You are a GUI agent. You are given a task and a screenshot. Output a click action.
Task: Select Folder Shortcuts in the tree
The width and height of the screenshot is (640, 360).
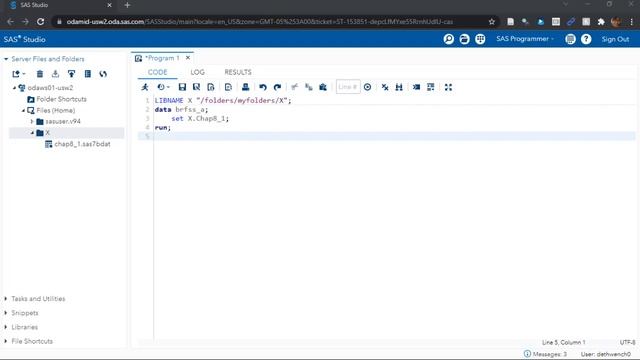[61, 99]
